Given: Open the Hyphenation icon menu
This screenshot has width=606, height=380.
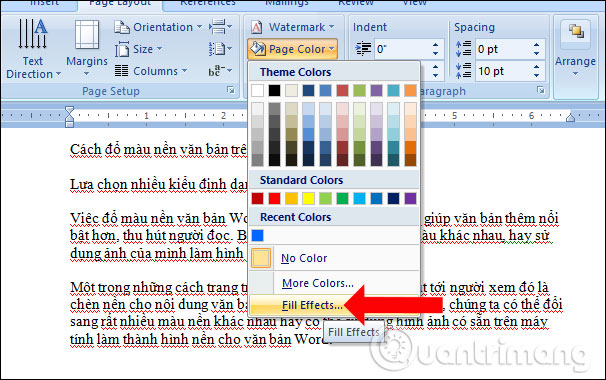Looking at the screenshot, I should click(220, 71).
